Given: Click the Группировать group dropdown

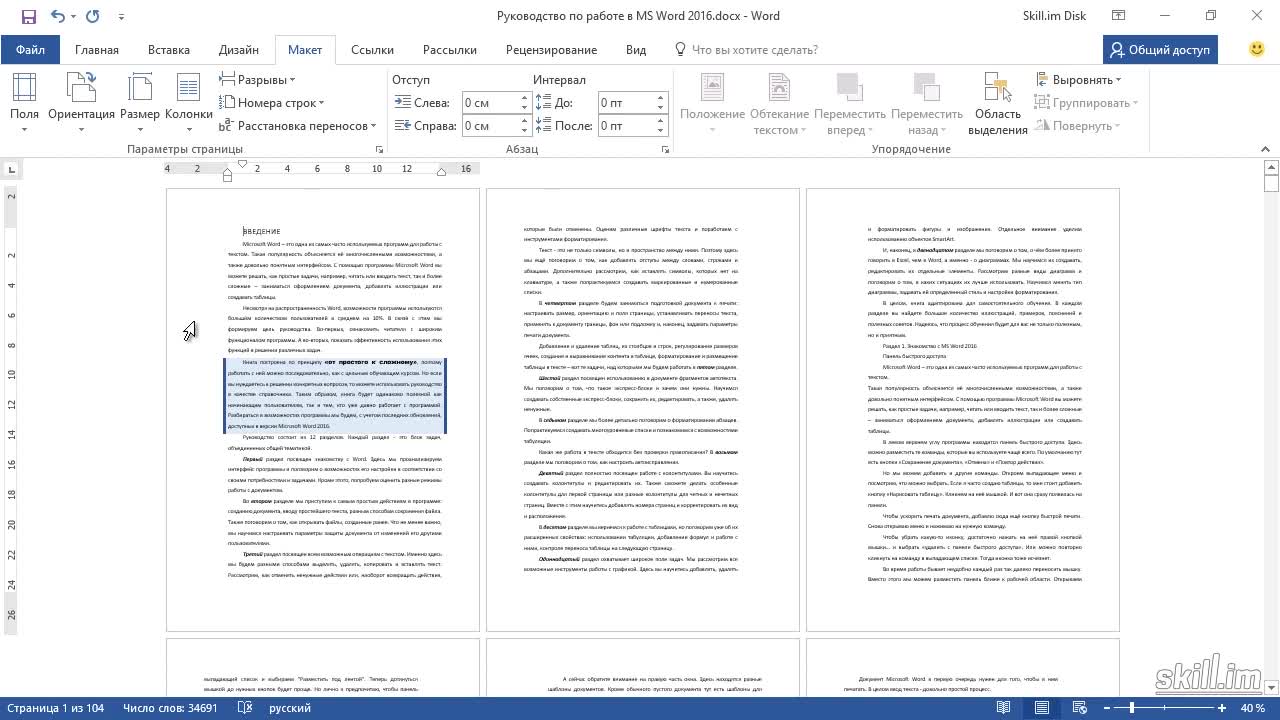Looking at the screenshot, I should coord(1086,103).
